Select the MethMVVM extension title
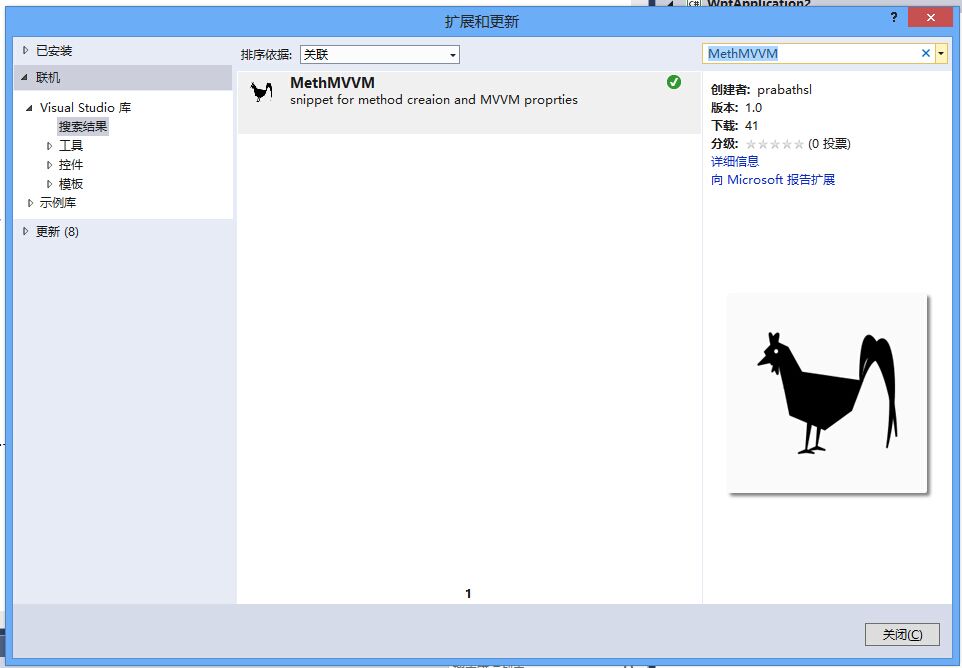The width and height of the screenshot is (962, 668). [333, 83]
